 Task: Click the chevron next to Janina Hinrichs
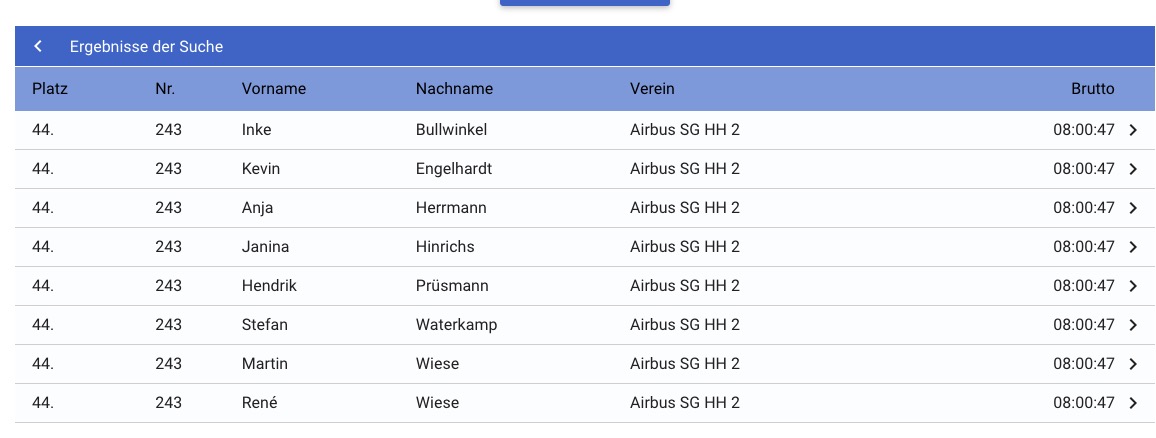1133,247
